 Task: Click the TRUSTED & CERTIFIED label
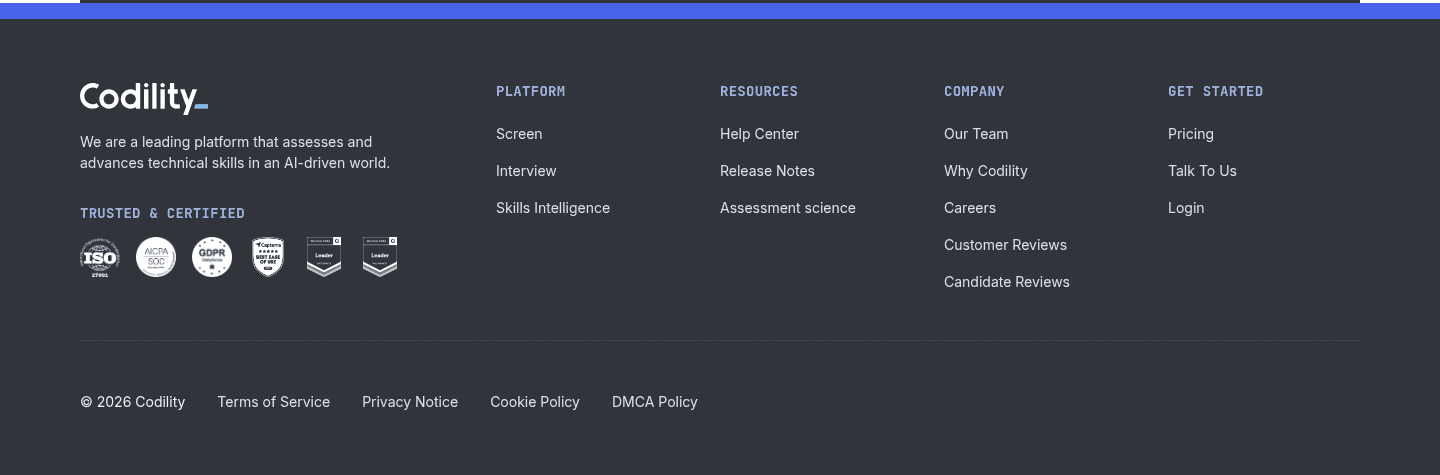tap(162, 213)
